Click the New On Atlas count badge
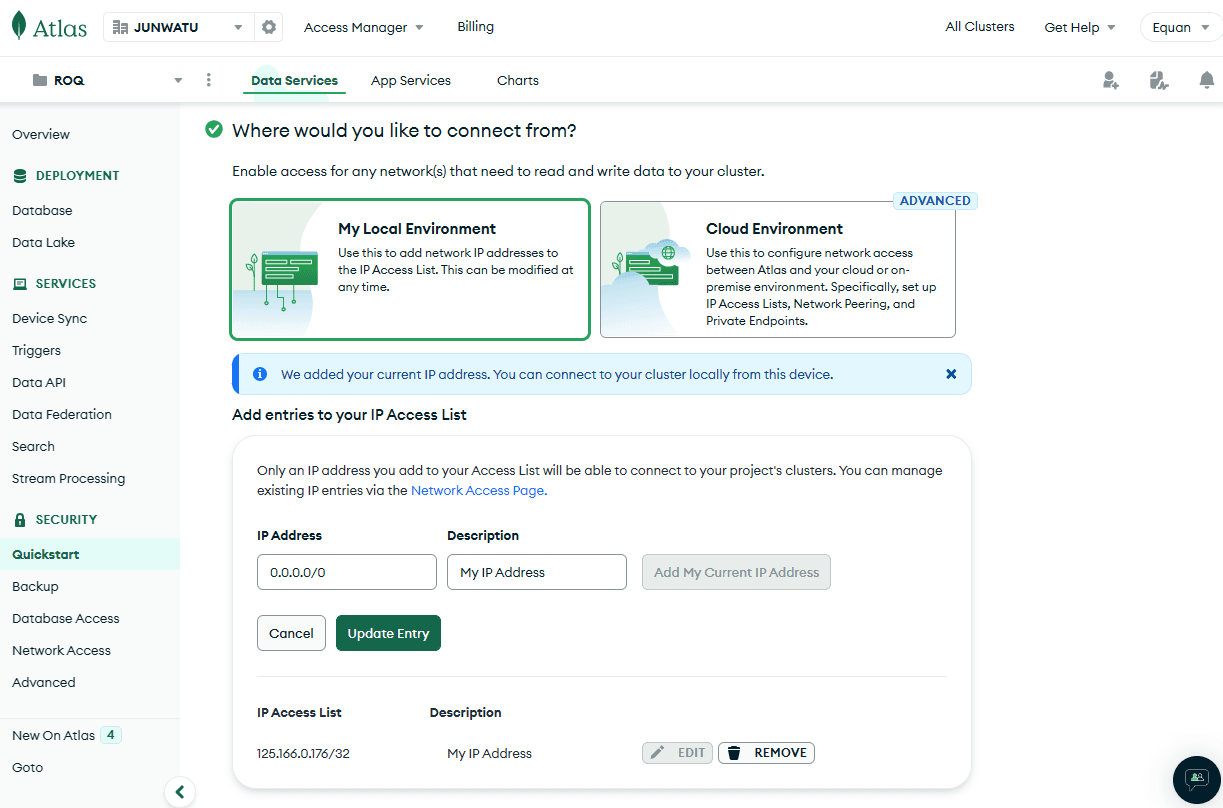The width and height of the screenshot is (1223, 808). click(112, 735)
